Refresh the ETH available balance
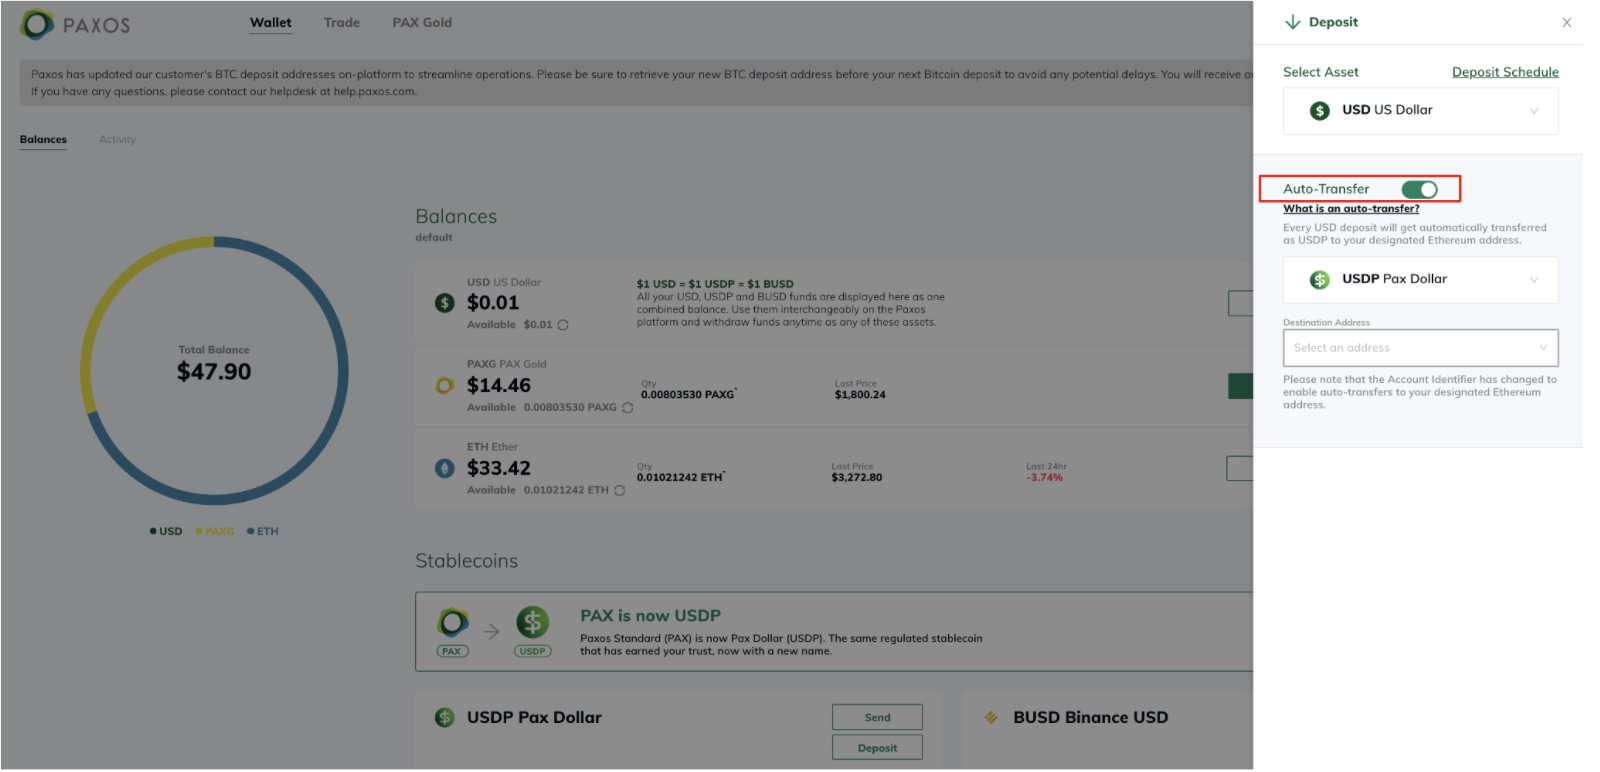Screen dimensions: 1600x772 point(620,491)
